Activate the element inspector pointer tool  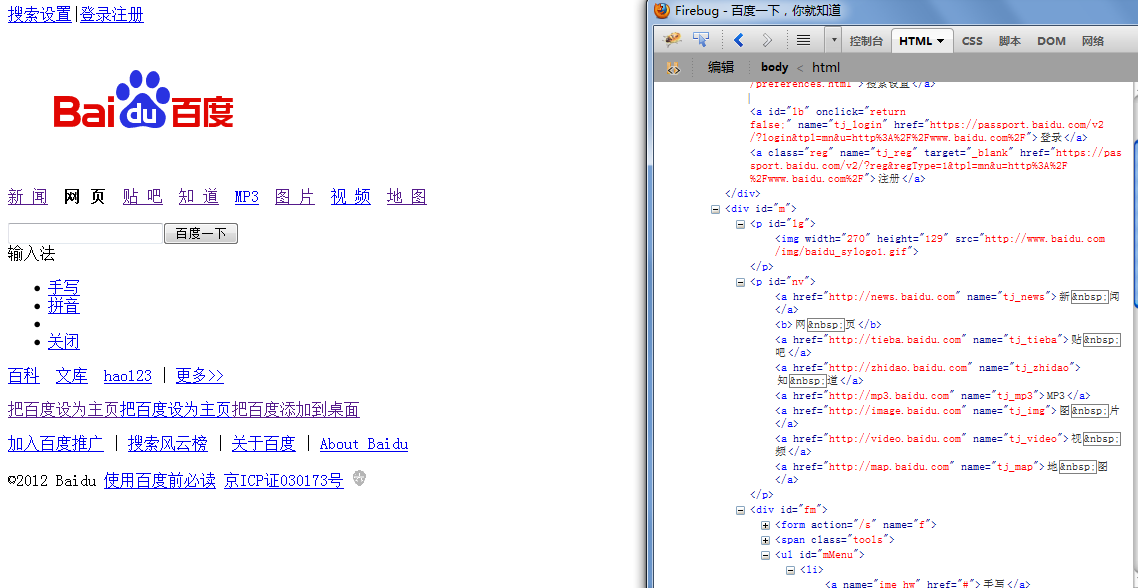click(701, 40)
